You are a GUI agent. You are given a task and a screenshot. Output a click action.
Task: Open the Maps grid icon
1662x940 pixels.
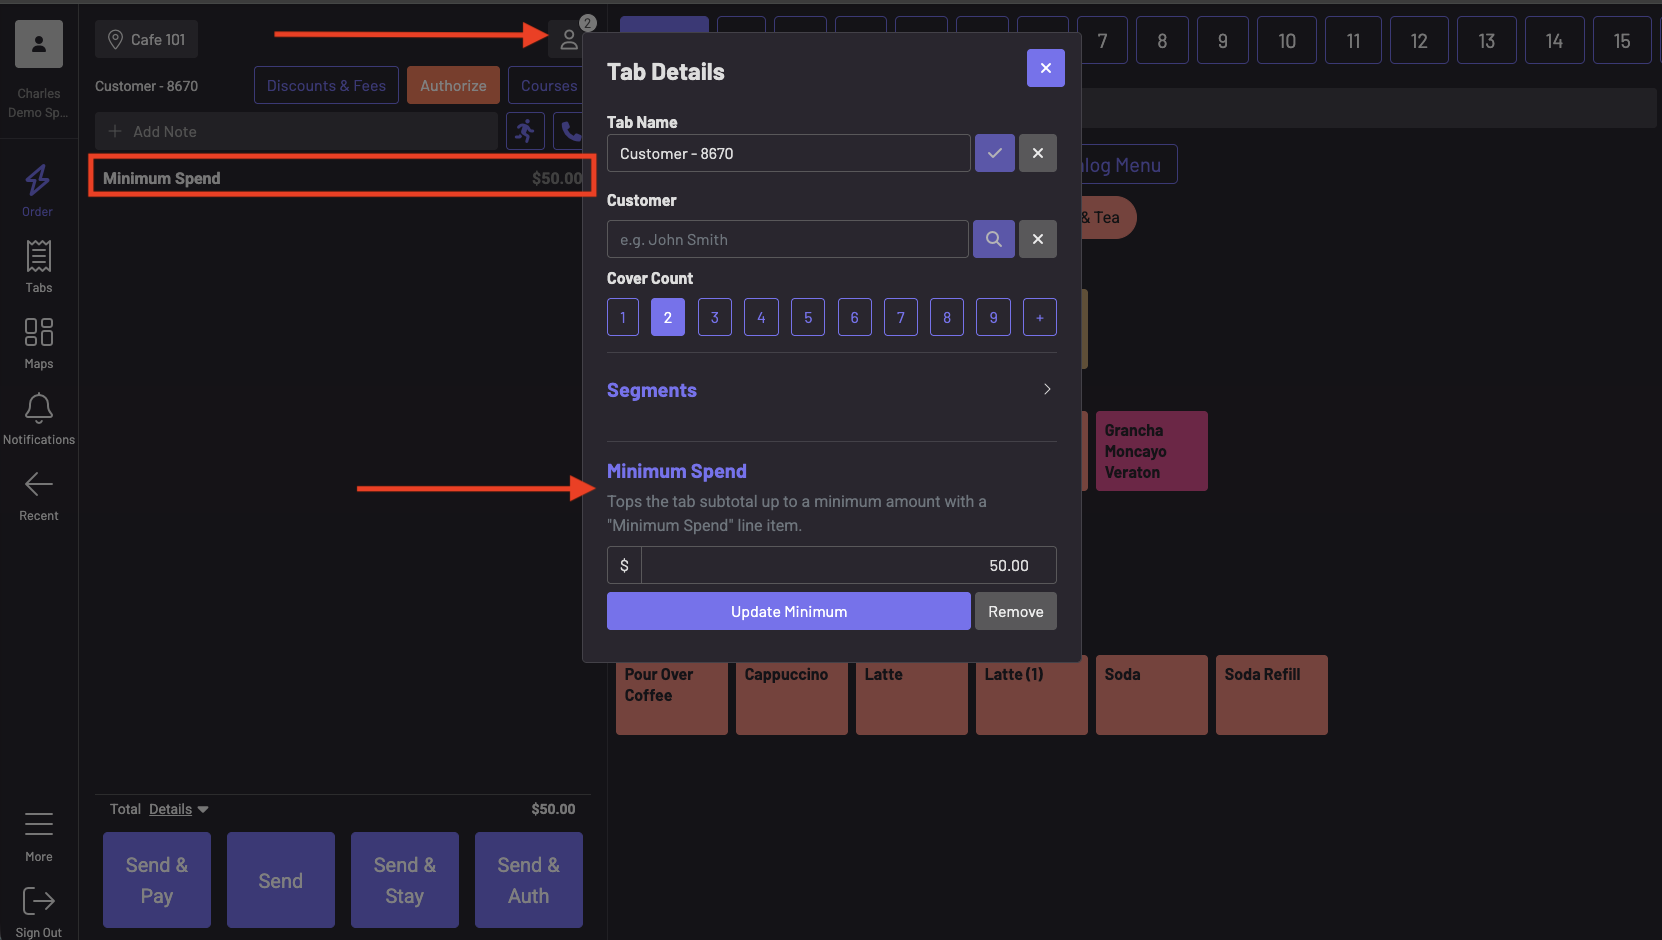pos(38,332)
